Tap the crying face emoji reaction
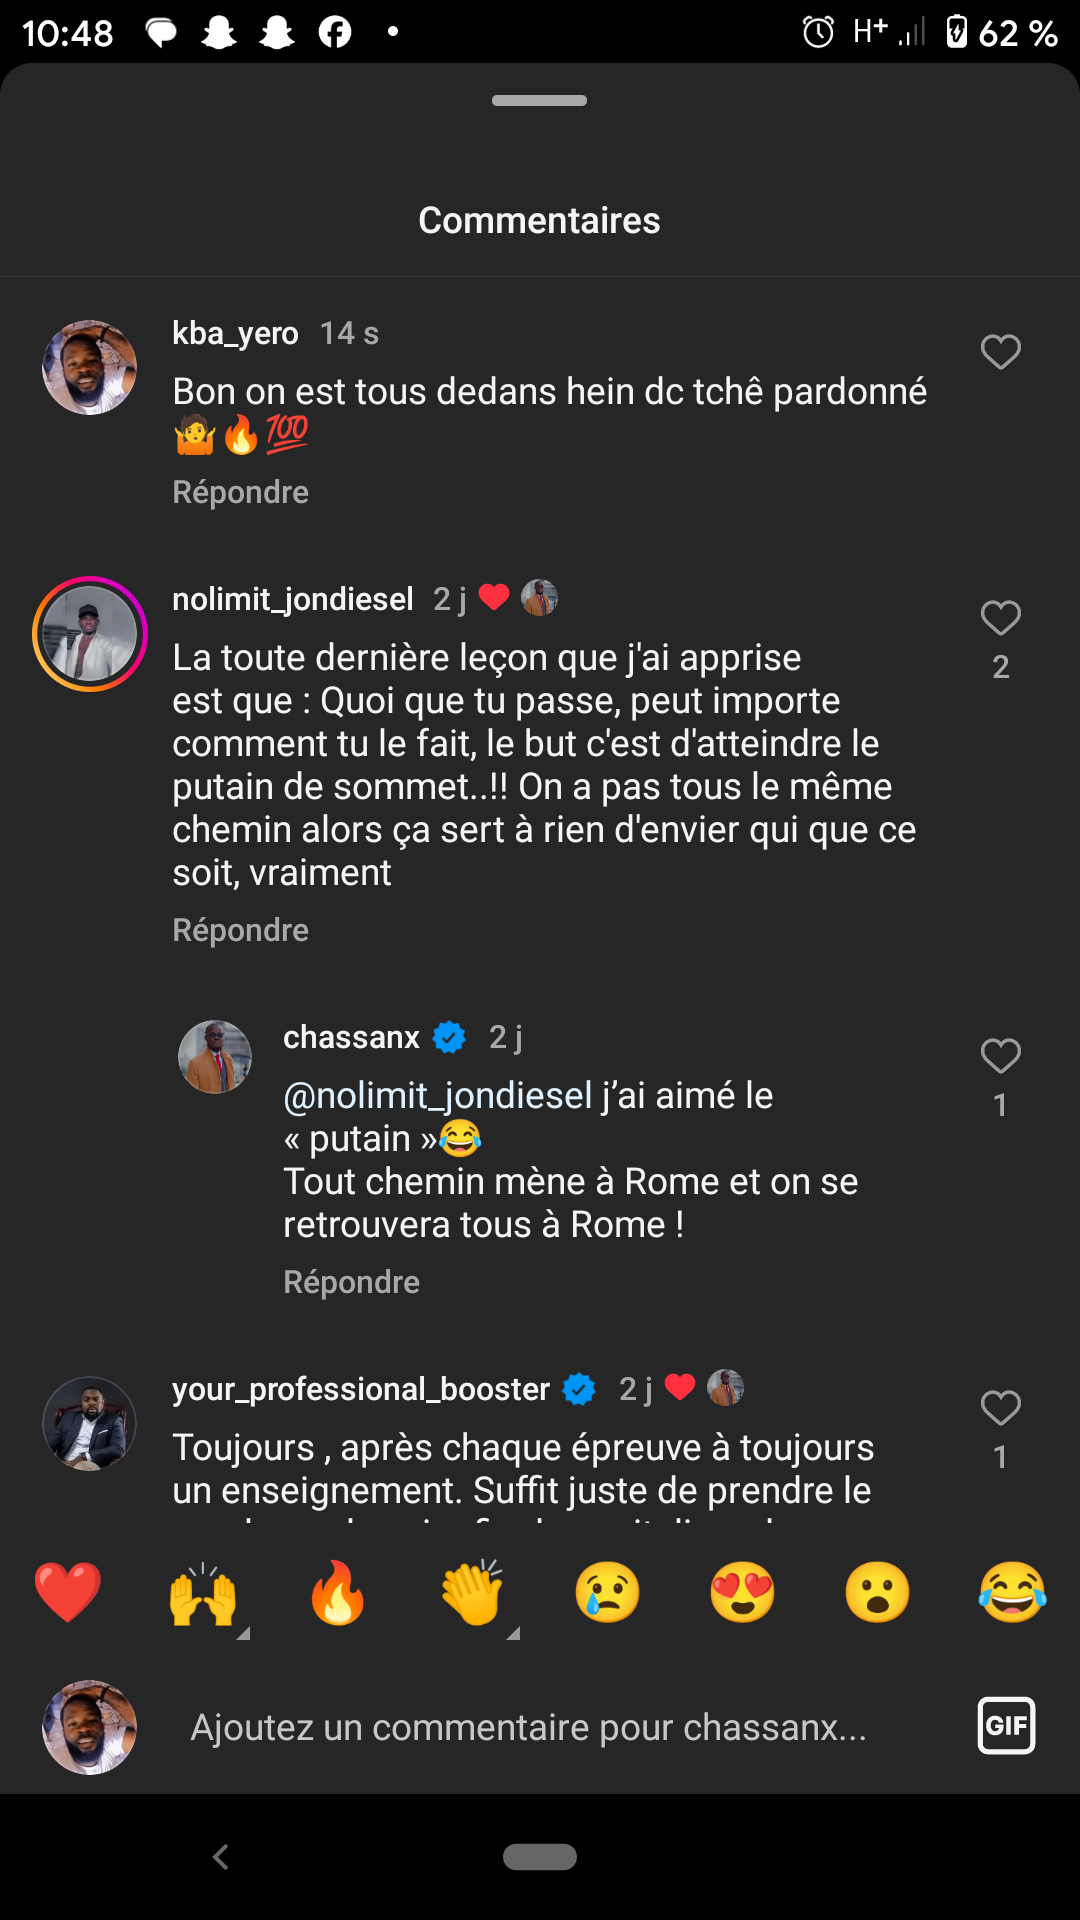This screenshot has height=1920, width=1080. tap(608, 1592)
